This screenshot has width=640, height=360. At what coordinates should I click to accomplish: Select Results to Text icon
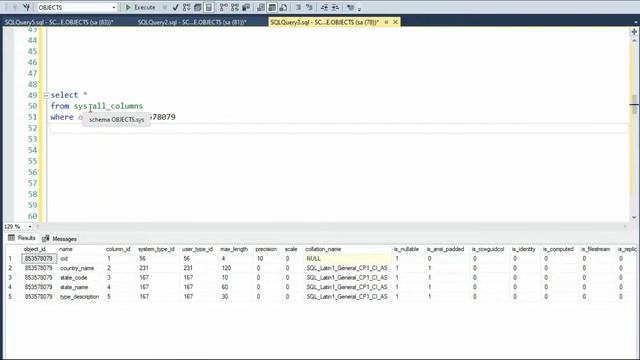point(261,7)
